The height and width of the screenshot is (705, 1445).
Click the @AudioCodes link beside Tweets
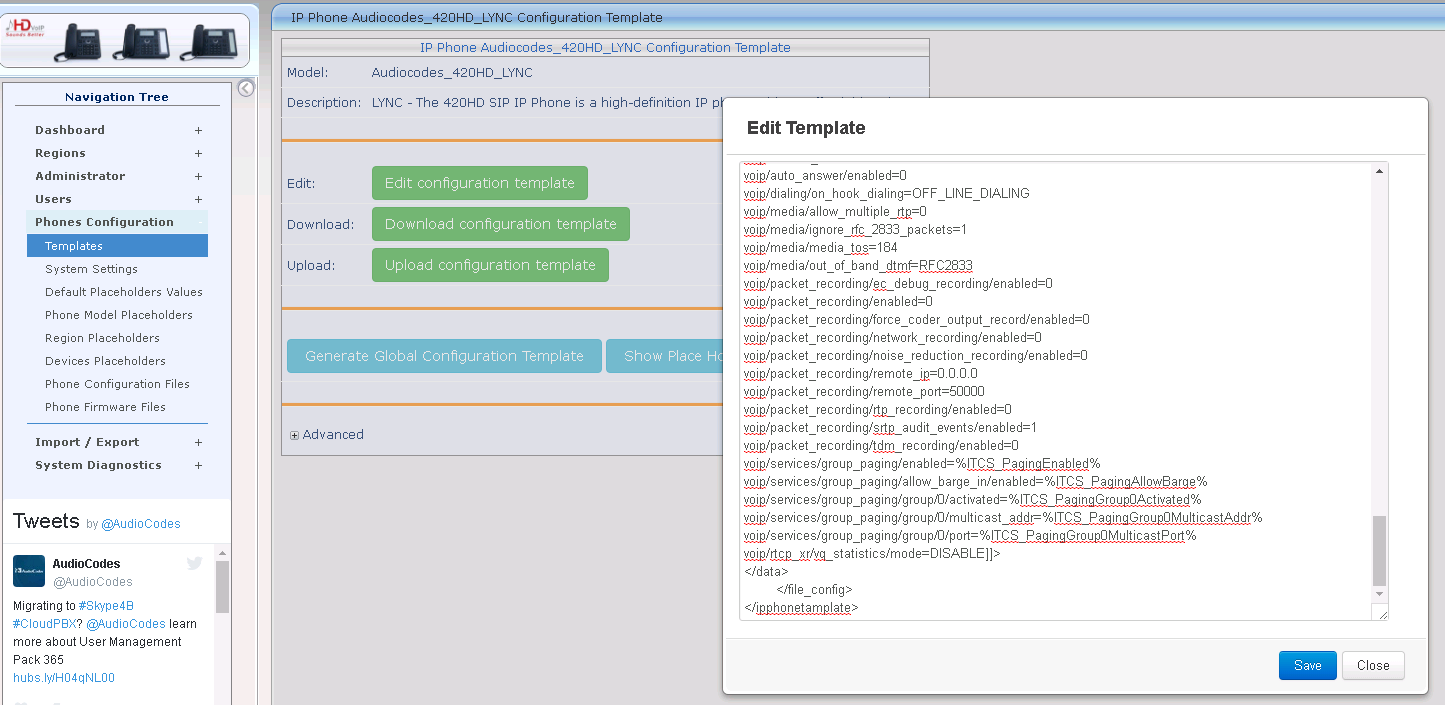point(141,524)
